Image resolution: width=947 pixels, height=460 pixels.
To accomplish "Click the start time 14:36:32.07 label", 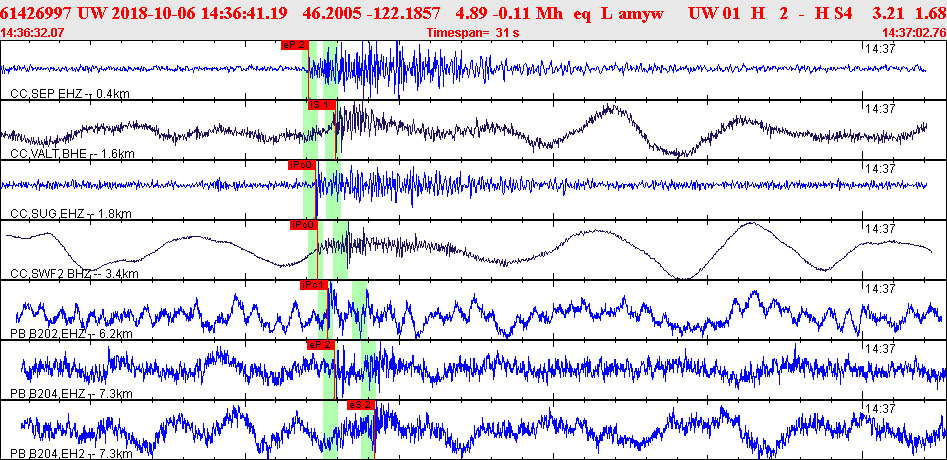I will coord(33,33).
